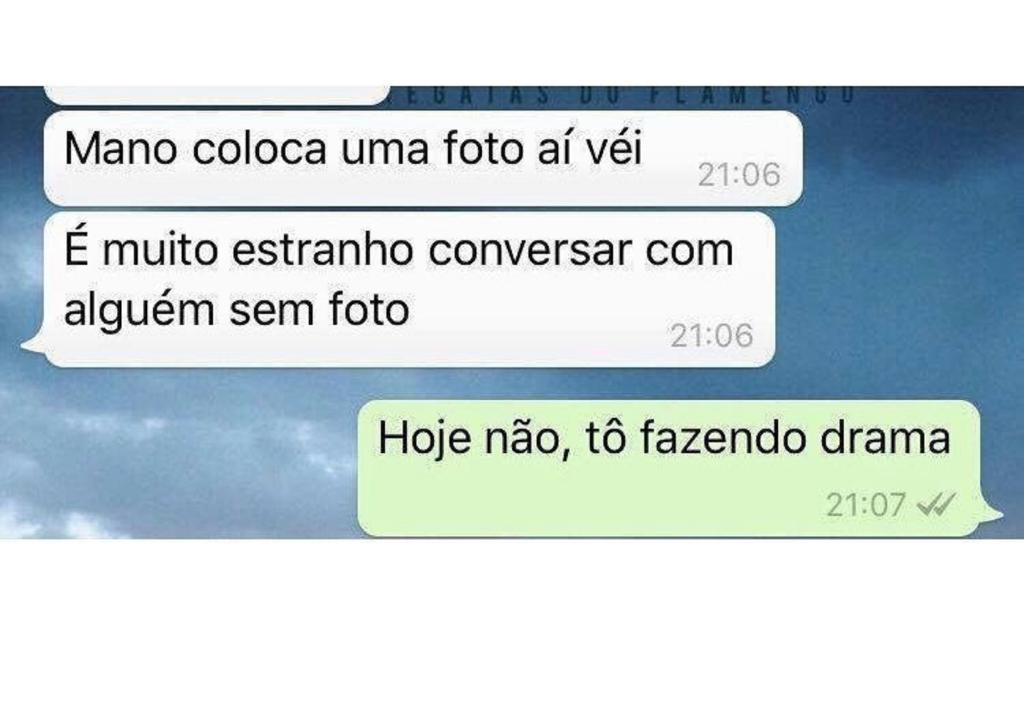Click the word "alguém" in second message
Screen dimensions: 1024x719
click(139, 311)
